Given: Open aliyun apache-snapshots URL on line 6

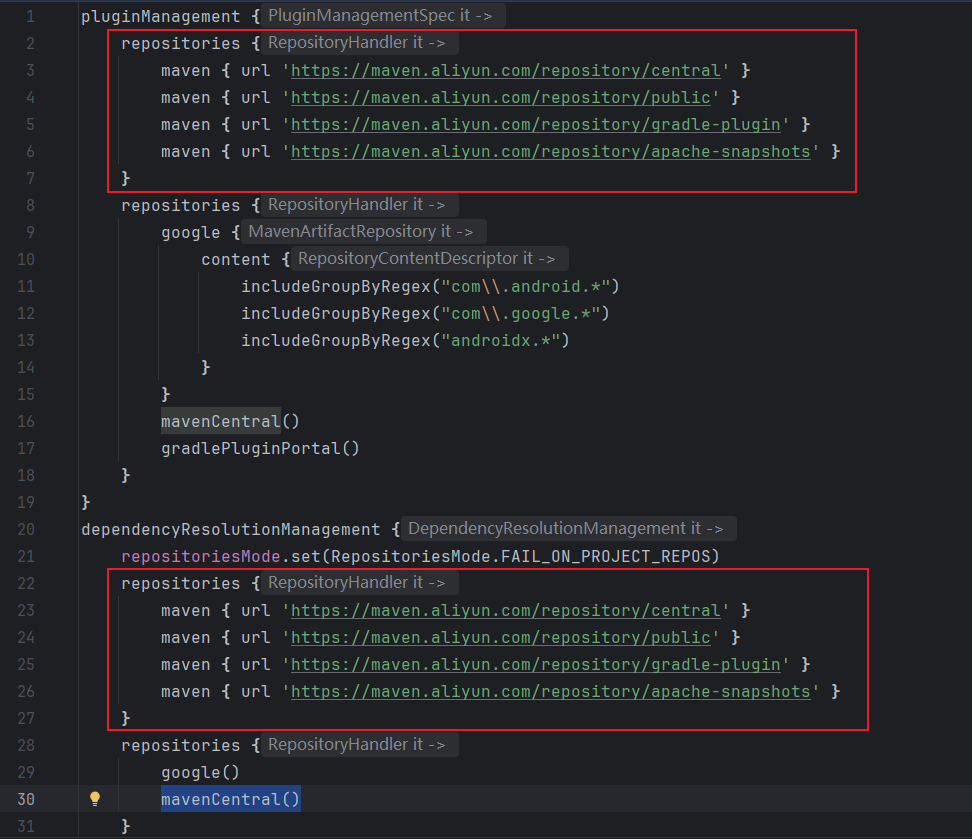Looking at the screenshot, I should click(550, 152).
